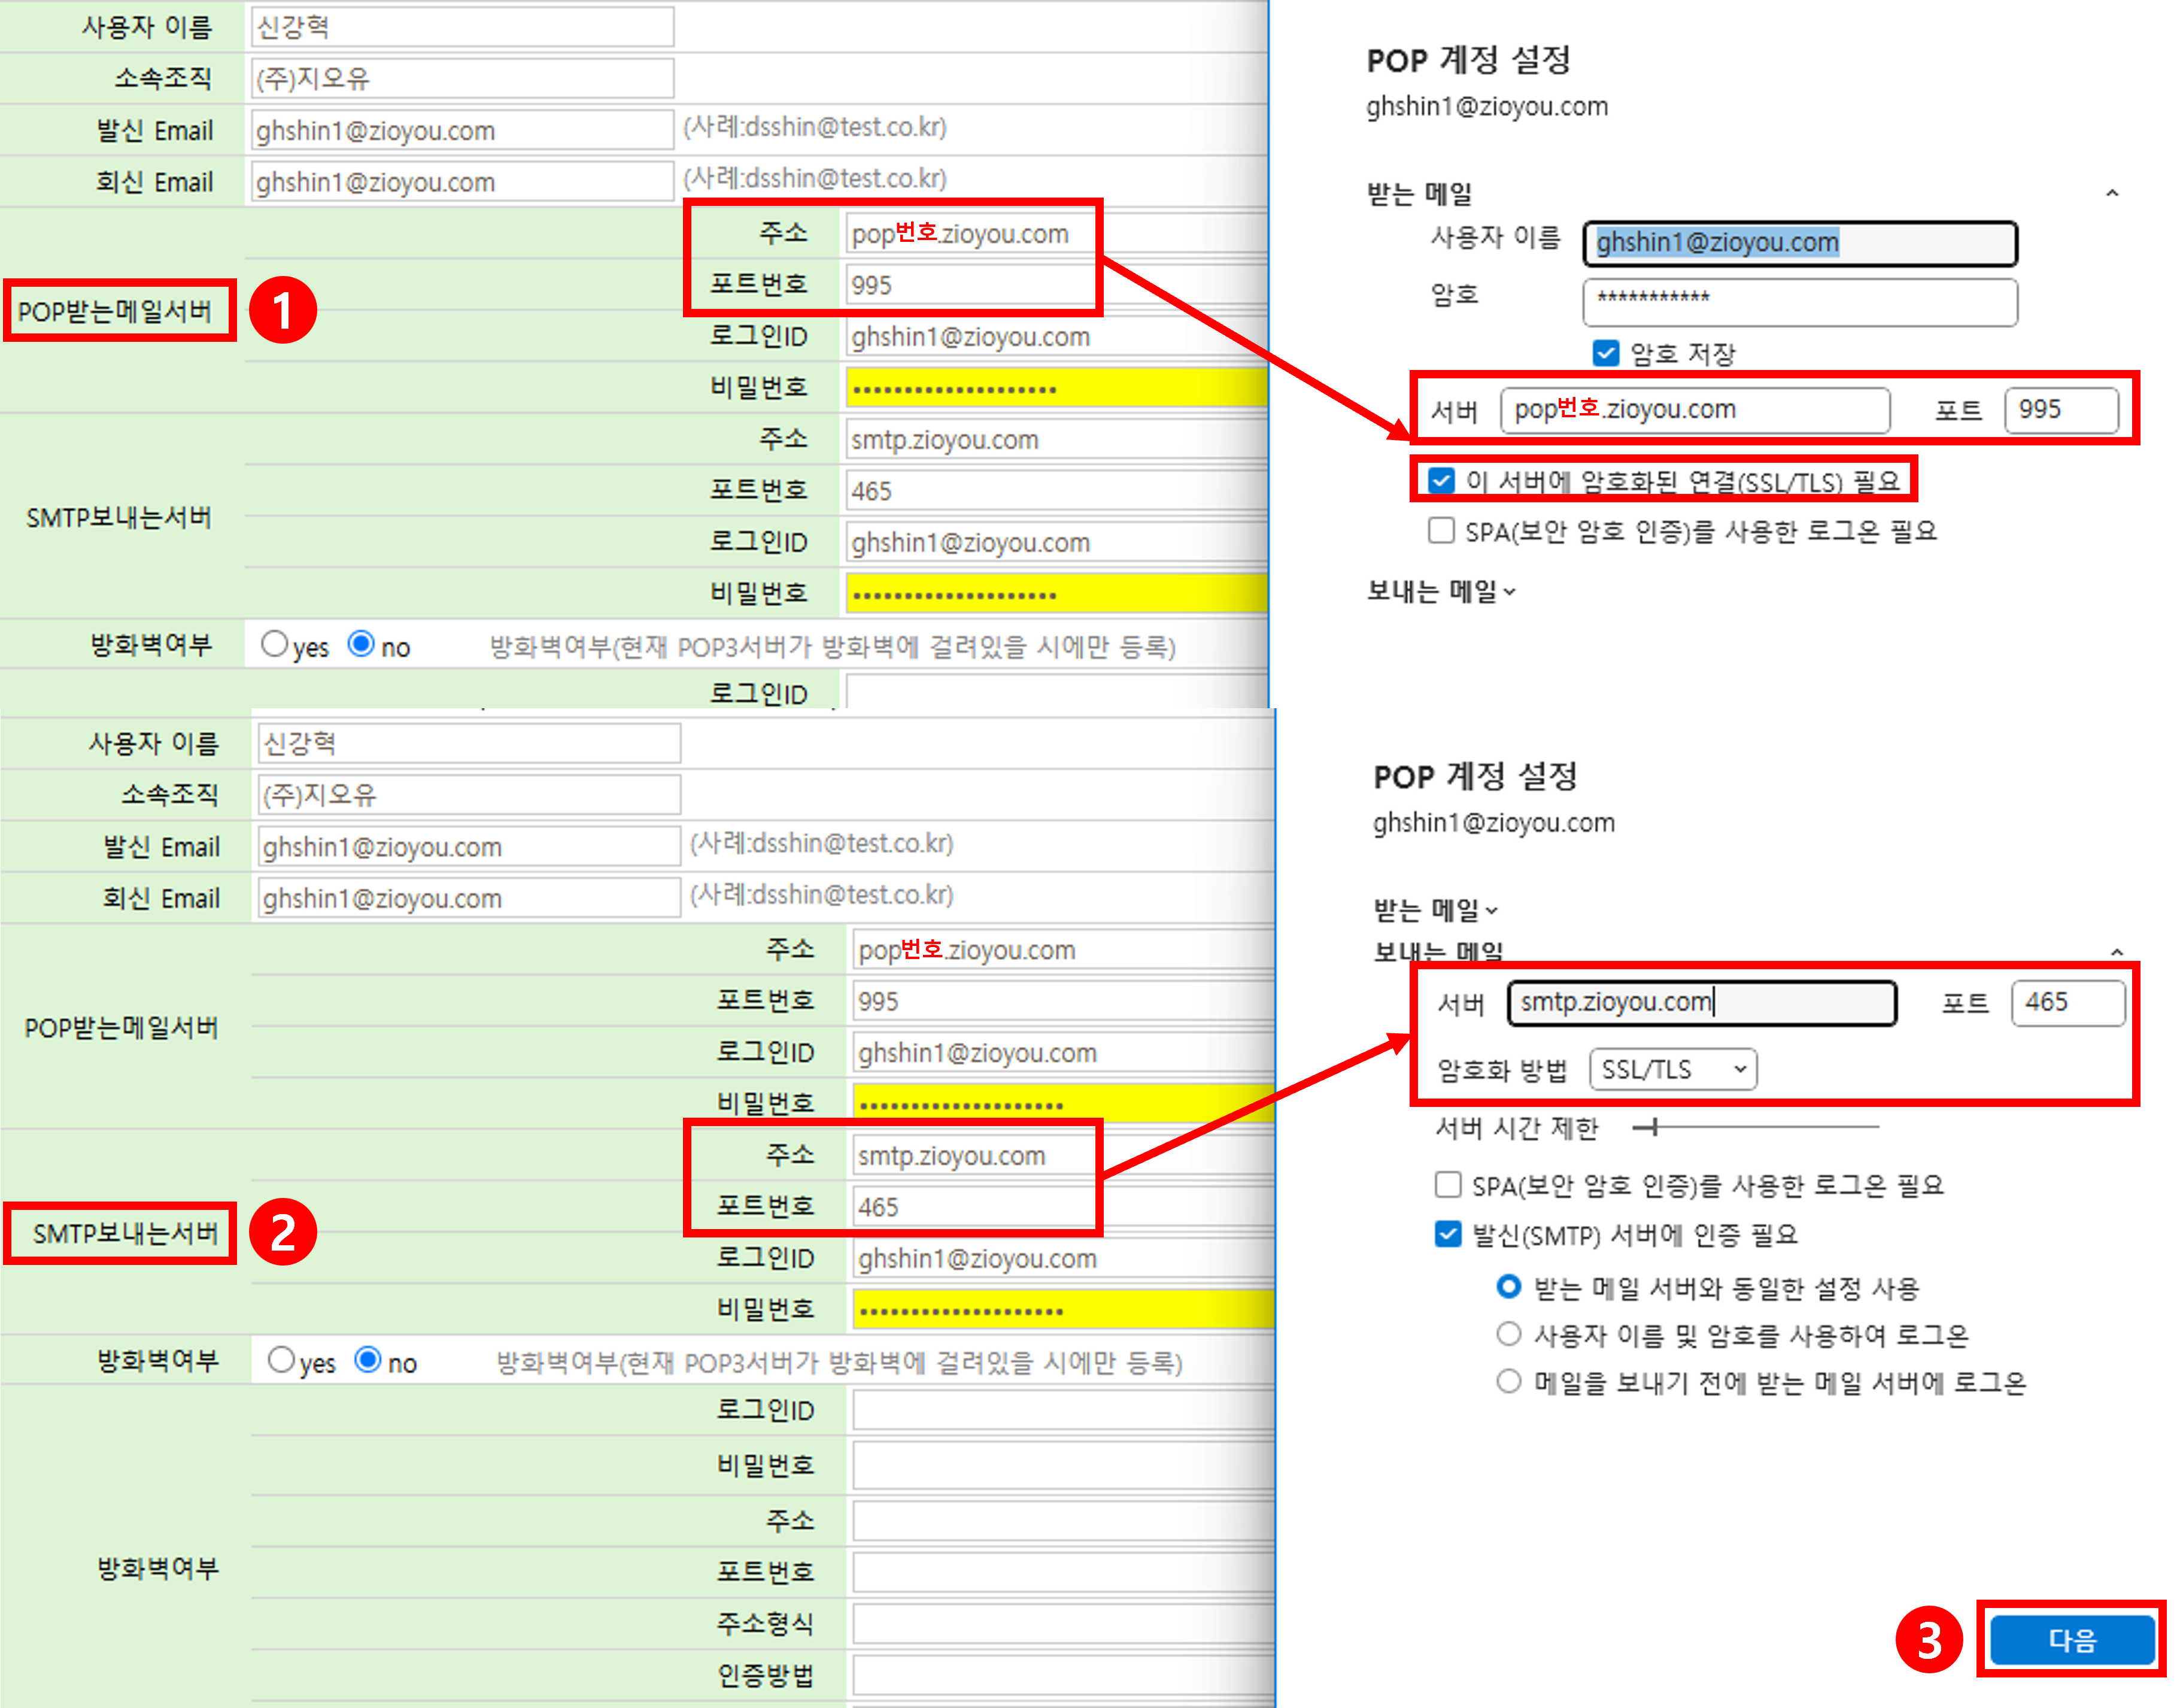Select yes for 방화벽여부 in bottom form
2180x1708 pixels.
(281, 1360)
